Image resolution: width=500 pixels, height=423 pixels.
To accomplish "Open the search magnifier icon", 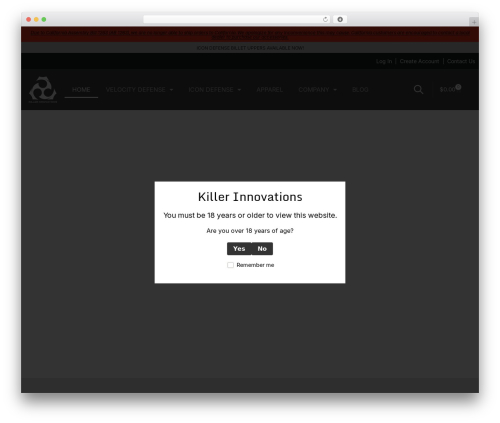I will [418, 89].
